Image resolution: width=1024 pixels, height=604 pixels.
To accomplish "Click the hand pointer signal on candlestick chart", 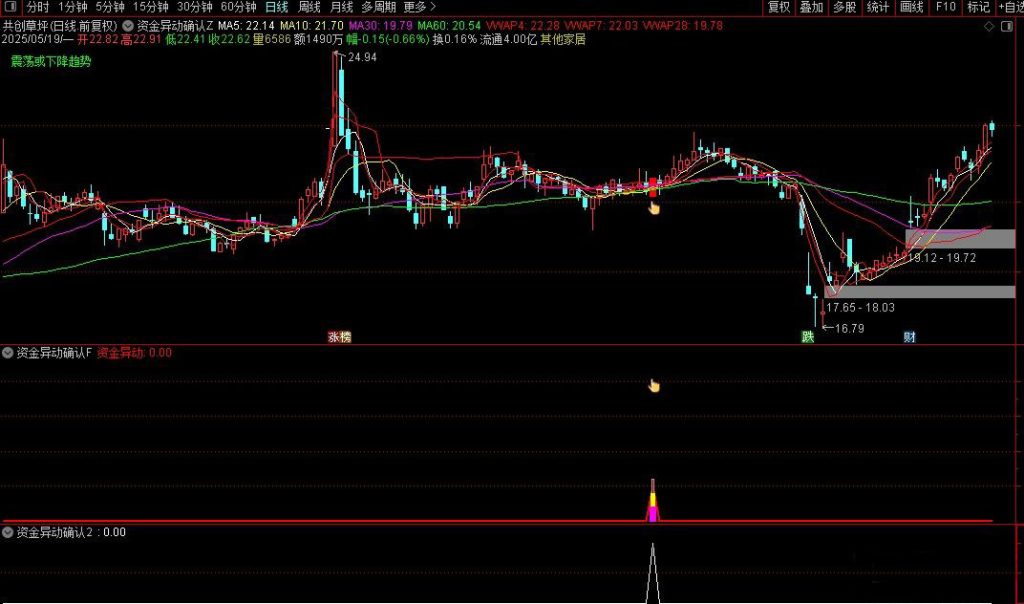I will point(654,208).
